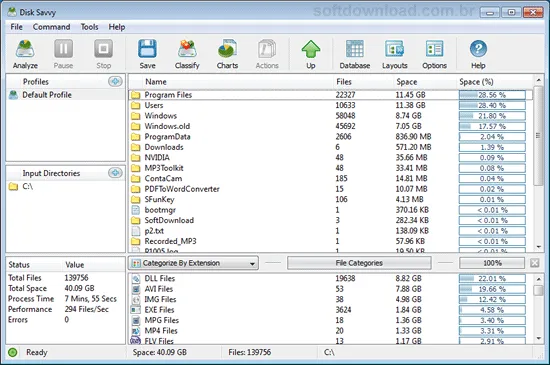Click the p2.txt file icon
550x365 pixels.
pos(136,231)
